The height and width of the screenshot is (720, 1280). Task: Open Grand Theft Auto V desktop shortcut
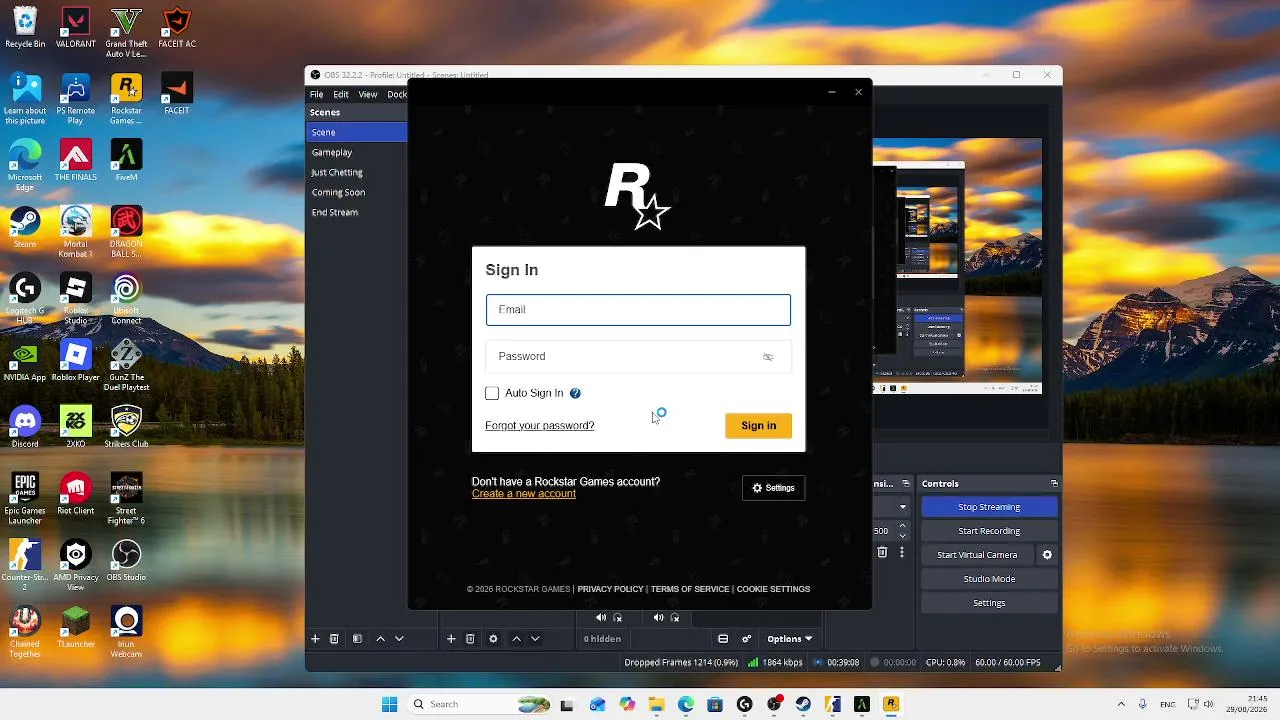point(126,33)
